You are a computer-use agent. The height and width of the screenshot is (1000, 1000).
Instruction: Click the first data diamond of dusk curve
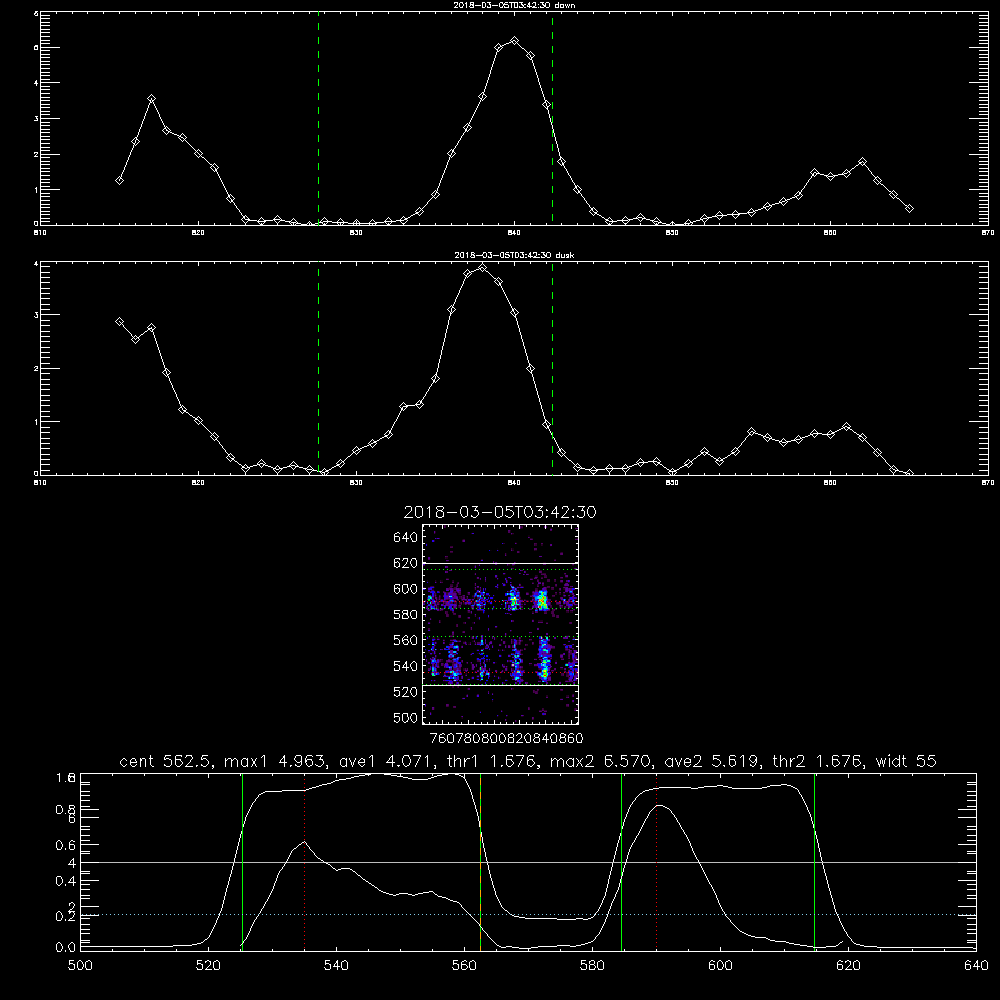(x=119, y=322)
